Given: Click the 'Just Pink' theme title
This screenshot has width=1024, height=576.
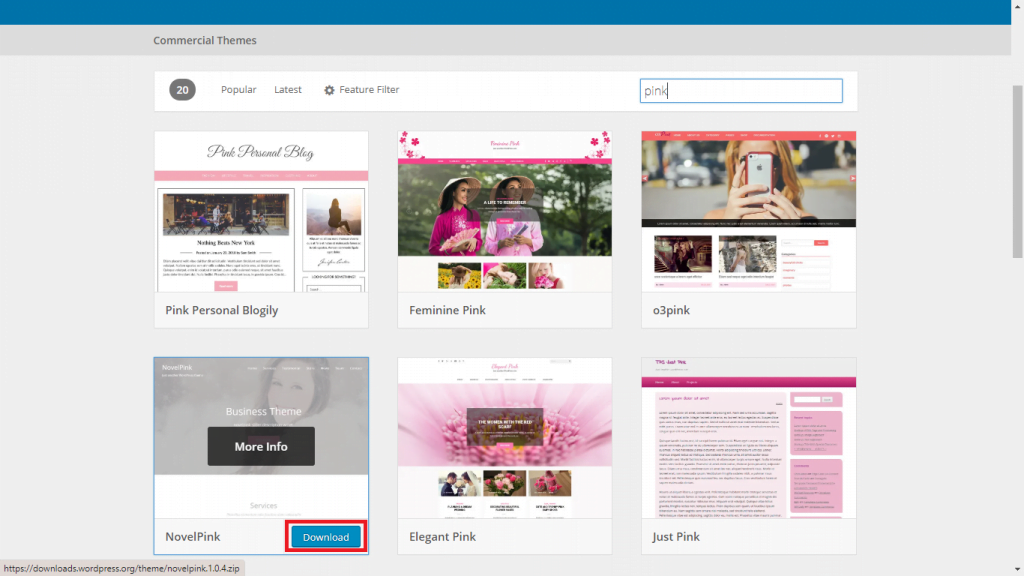Looking at the screenshot, I should click(677, 536).
